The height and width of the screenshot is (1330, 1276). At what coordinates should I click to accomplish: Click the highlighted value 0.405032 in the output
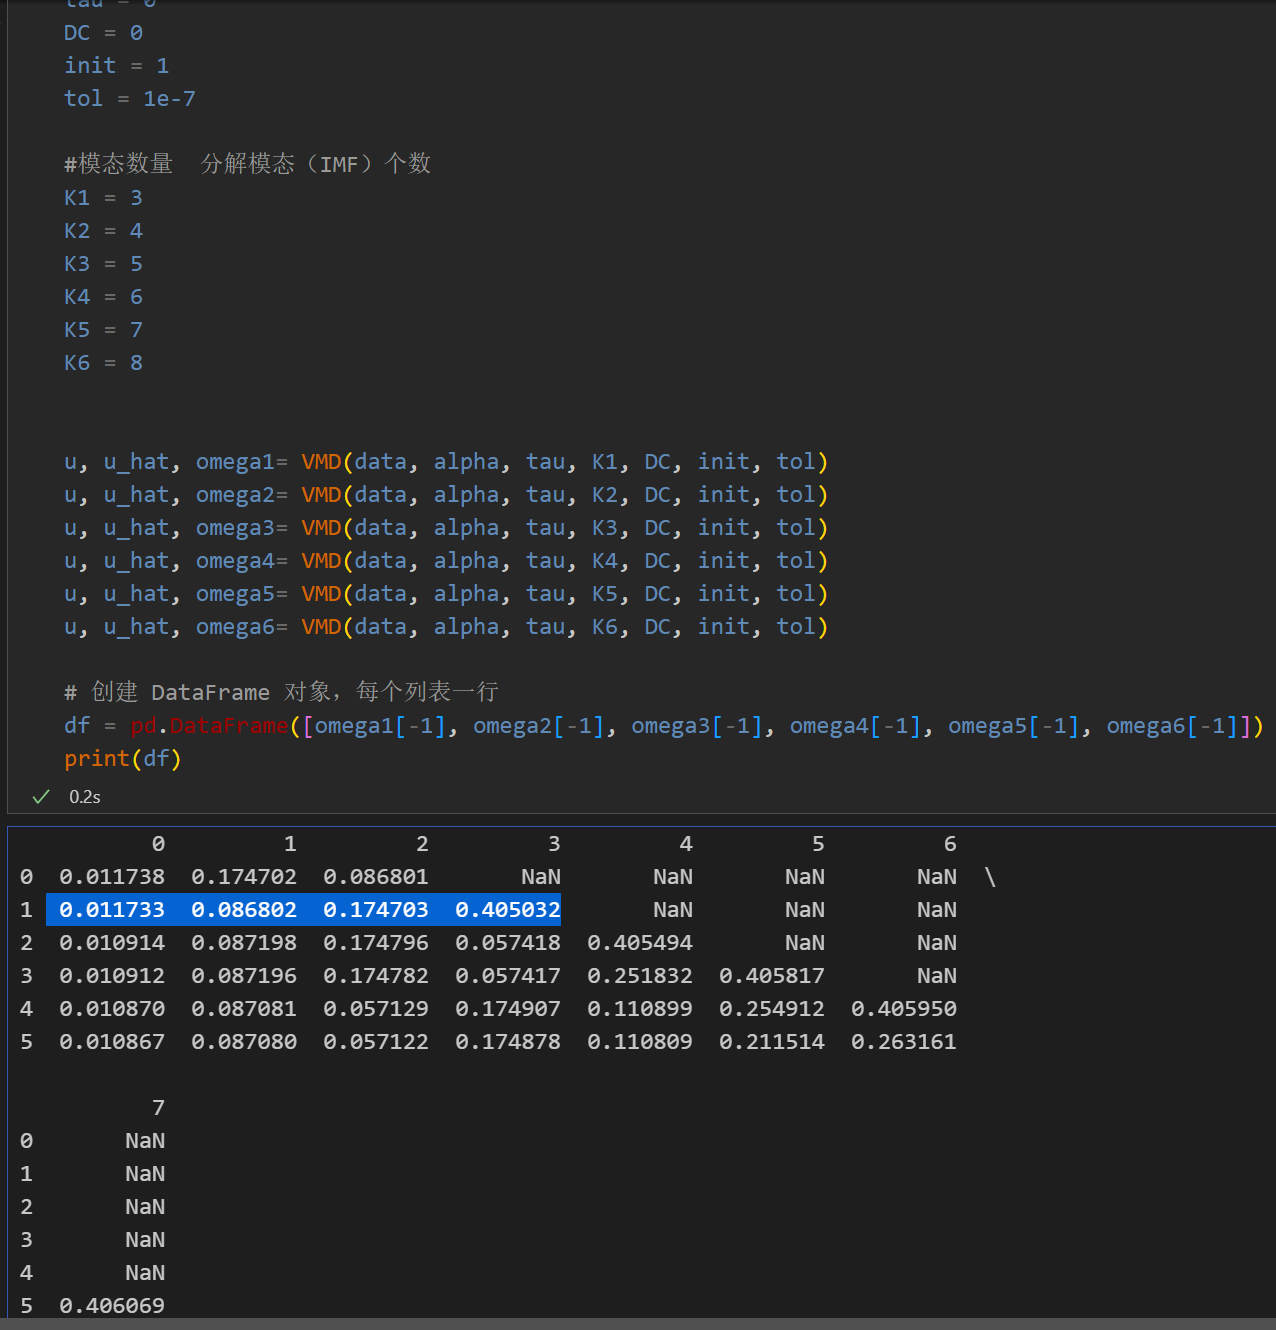[x=507, y=910]
